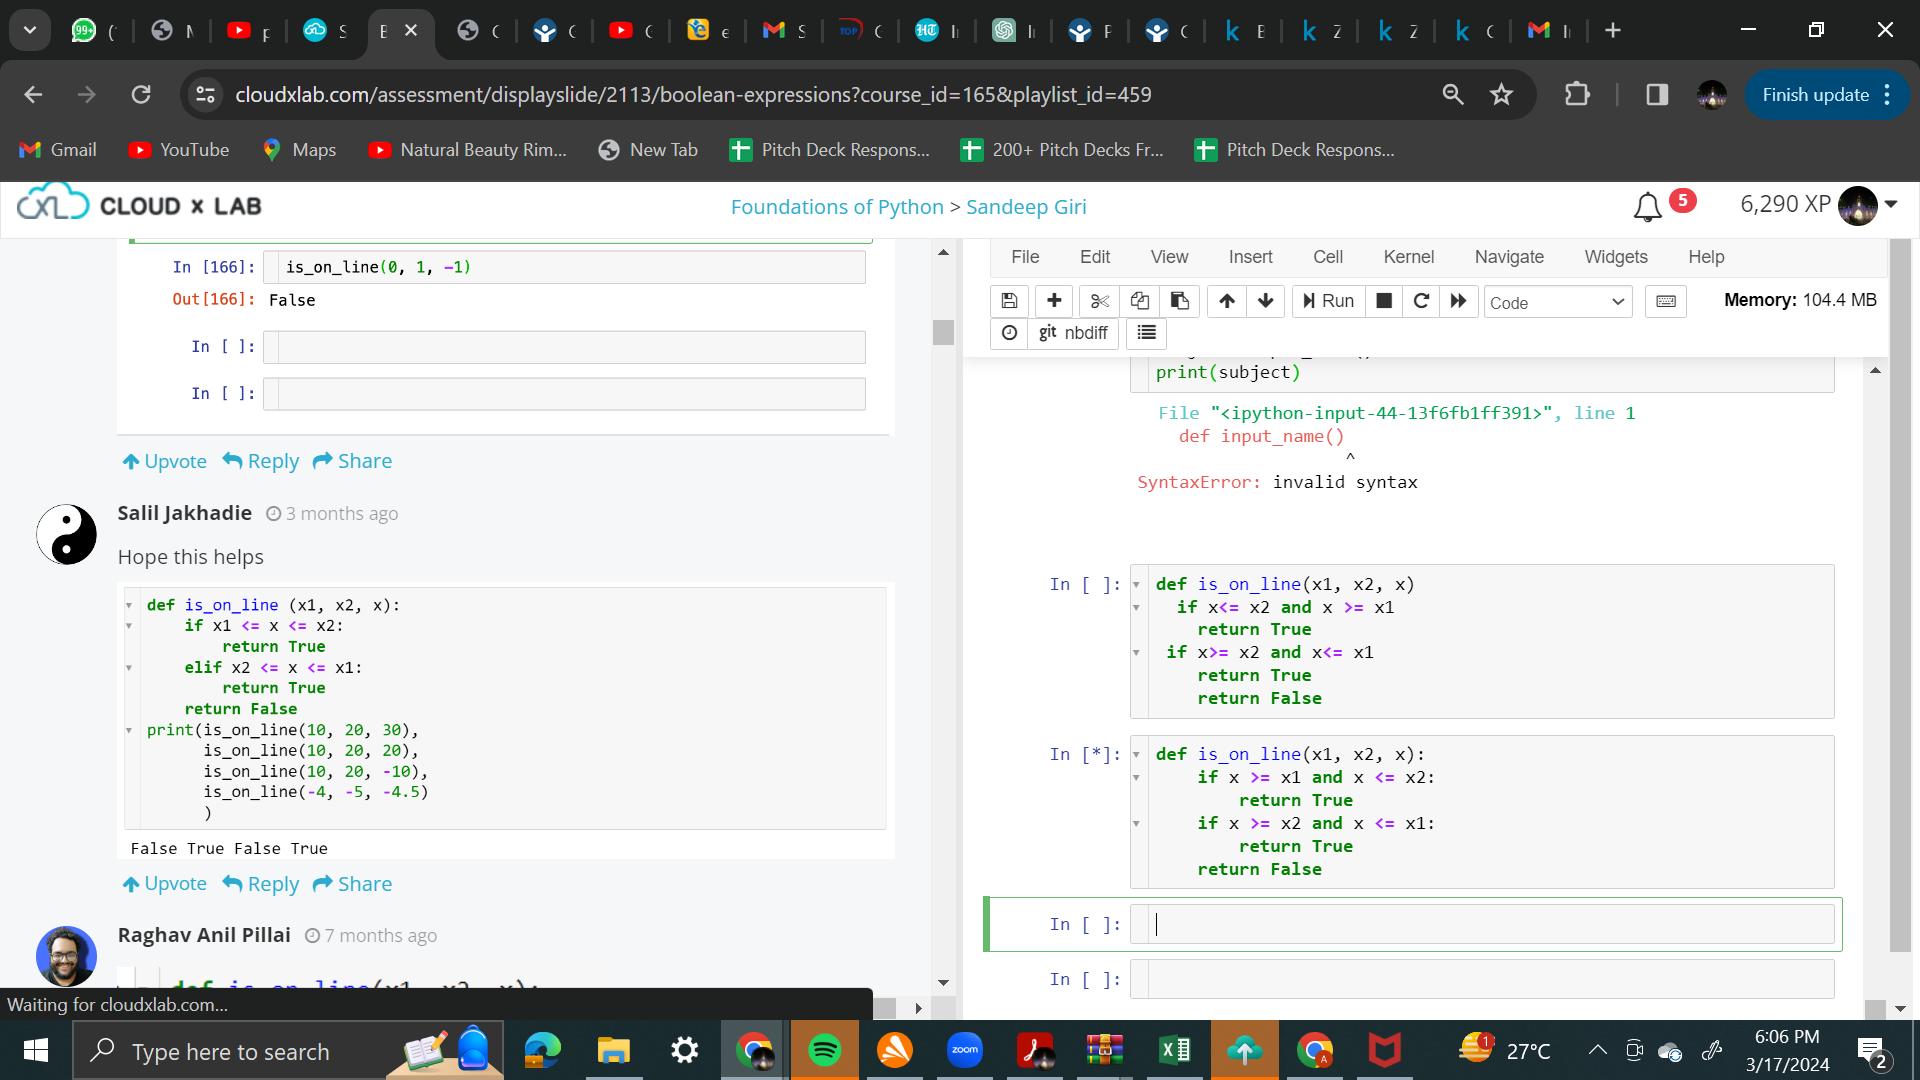Collapse code fold arrow on running cell's def line
The width and height of the screenshot is (1920, 1080).
coord(1136,755)
